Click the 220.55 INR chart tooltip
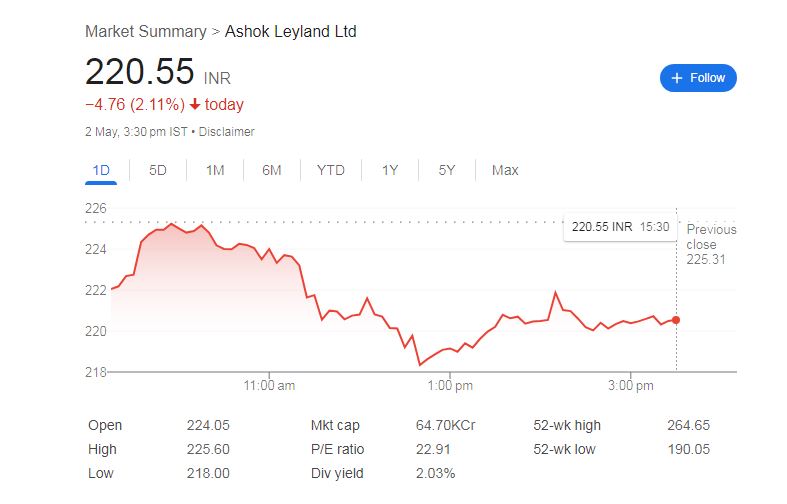 point(619,227)
